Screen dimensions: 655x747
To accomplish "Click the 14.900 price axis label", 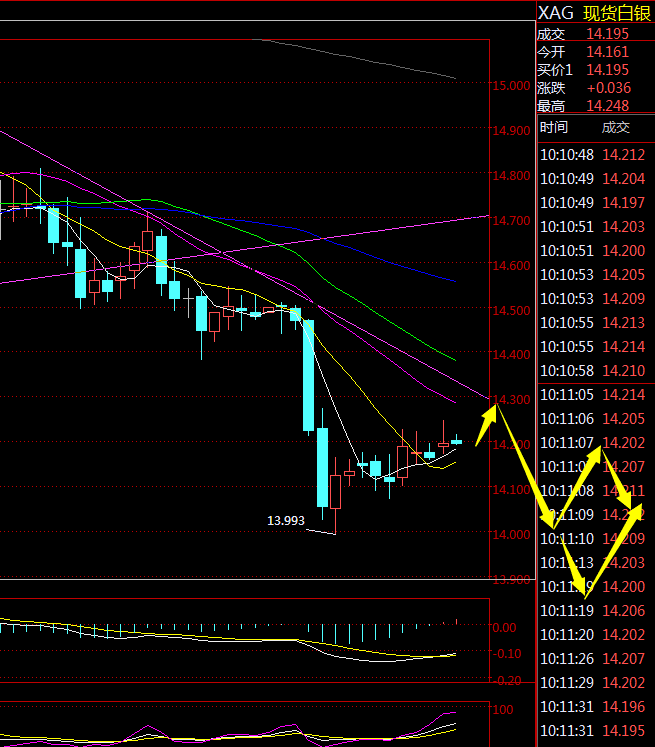I will [511, 131].
